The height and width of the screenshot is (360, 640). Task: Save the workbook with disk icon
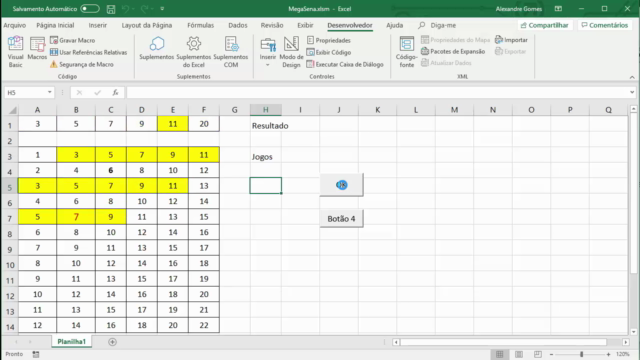111,9
